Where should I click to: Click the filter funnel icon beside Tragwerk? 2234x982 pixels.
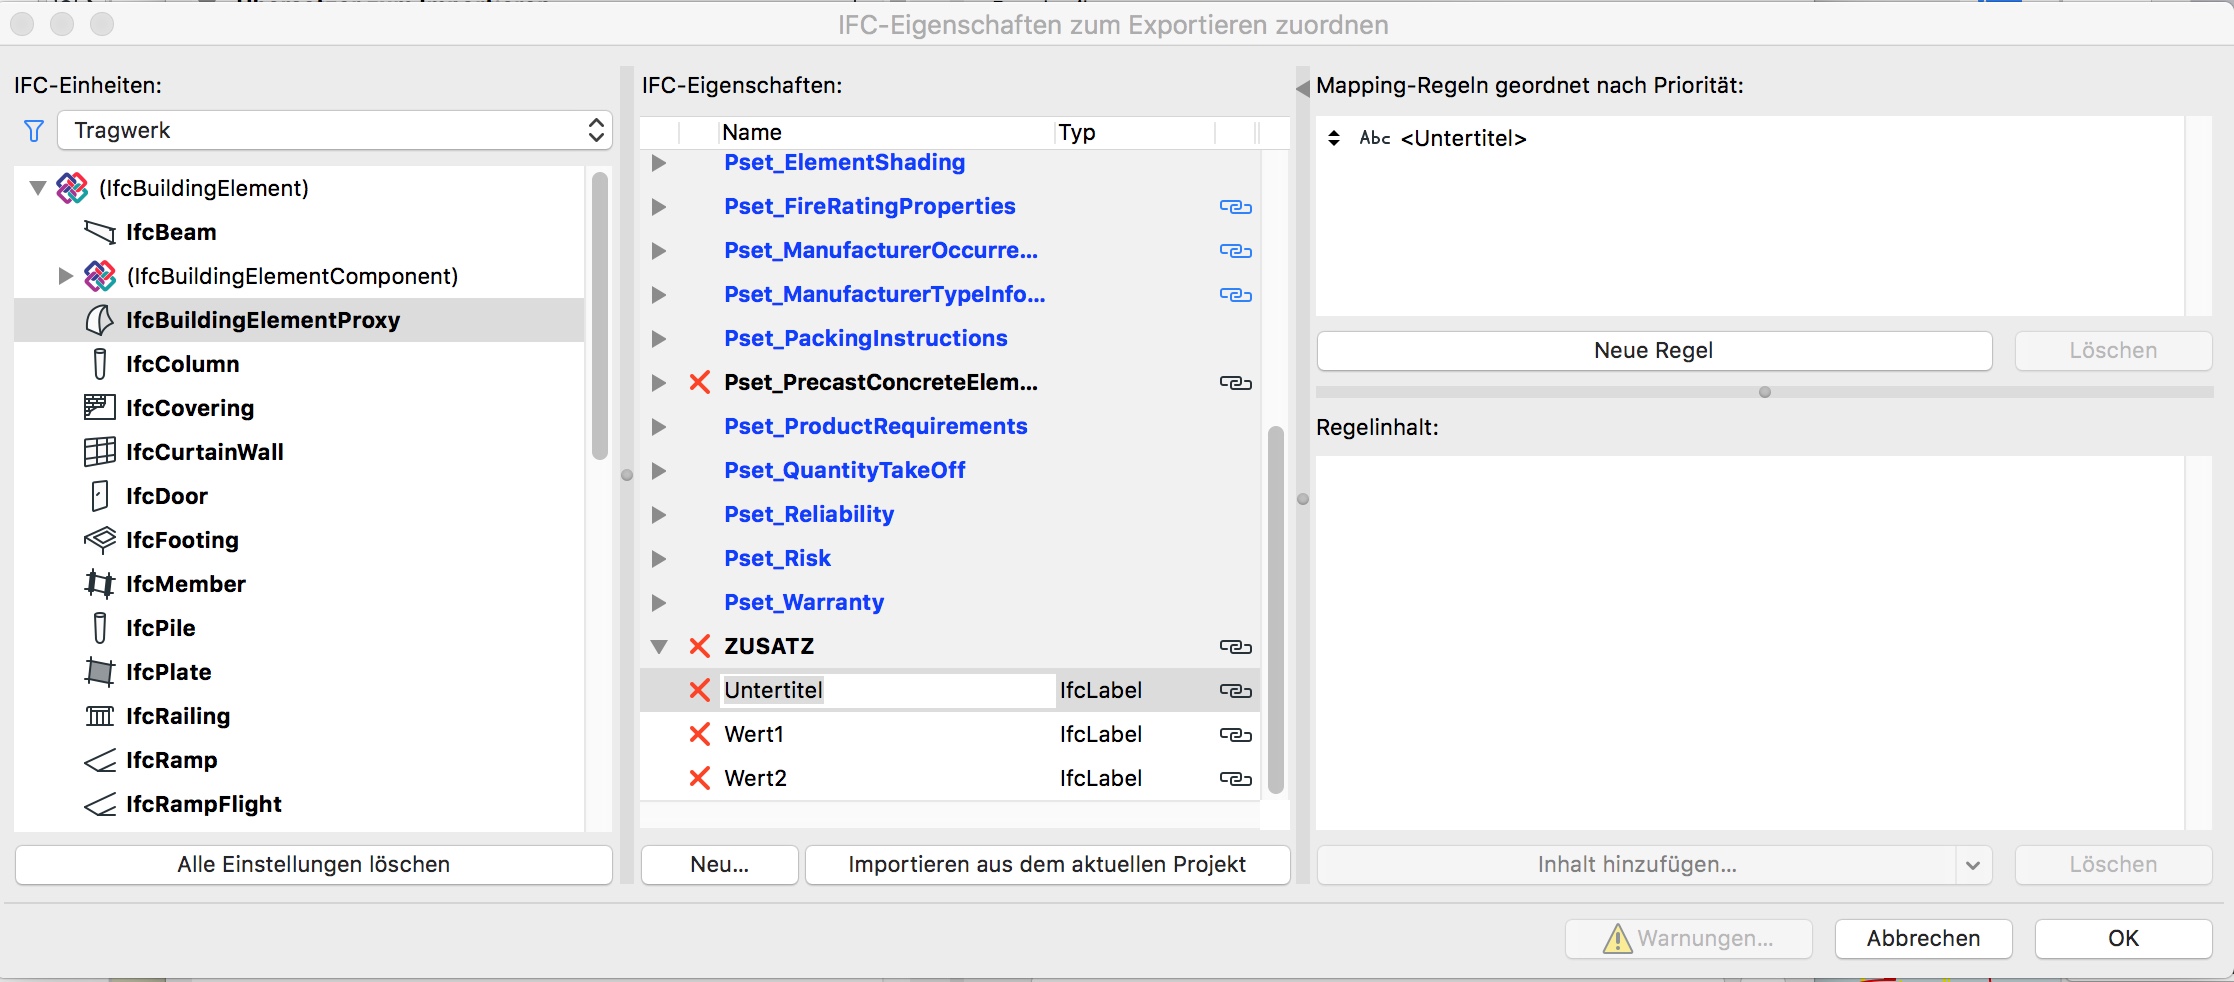pyautogui.click(x=34, y=131)
